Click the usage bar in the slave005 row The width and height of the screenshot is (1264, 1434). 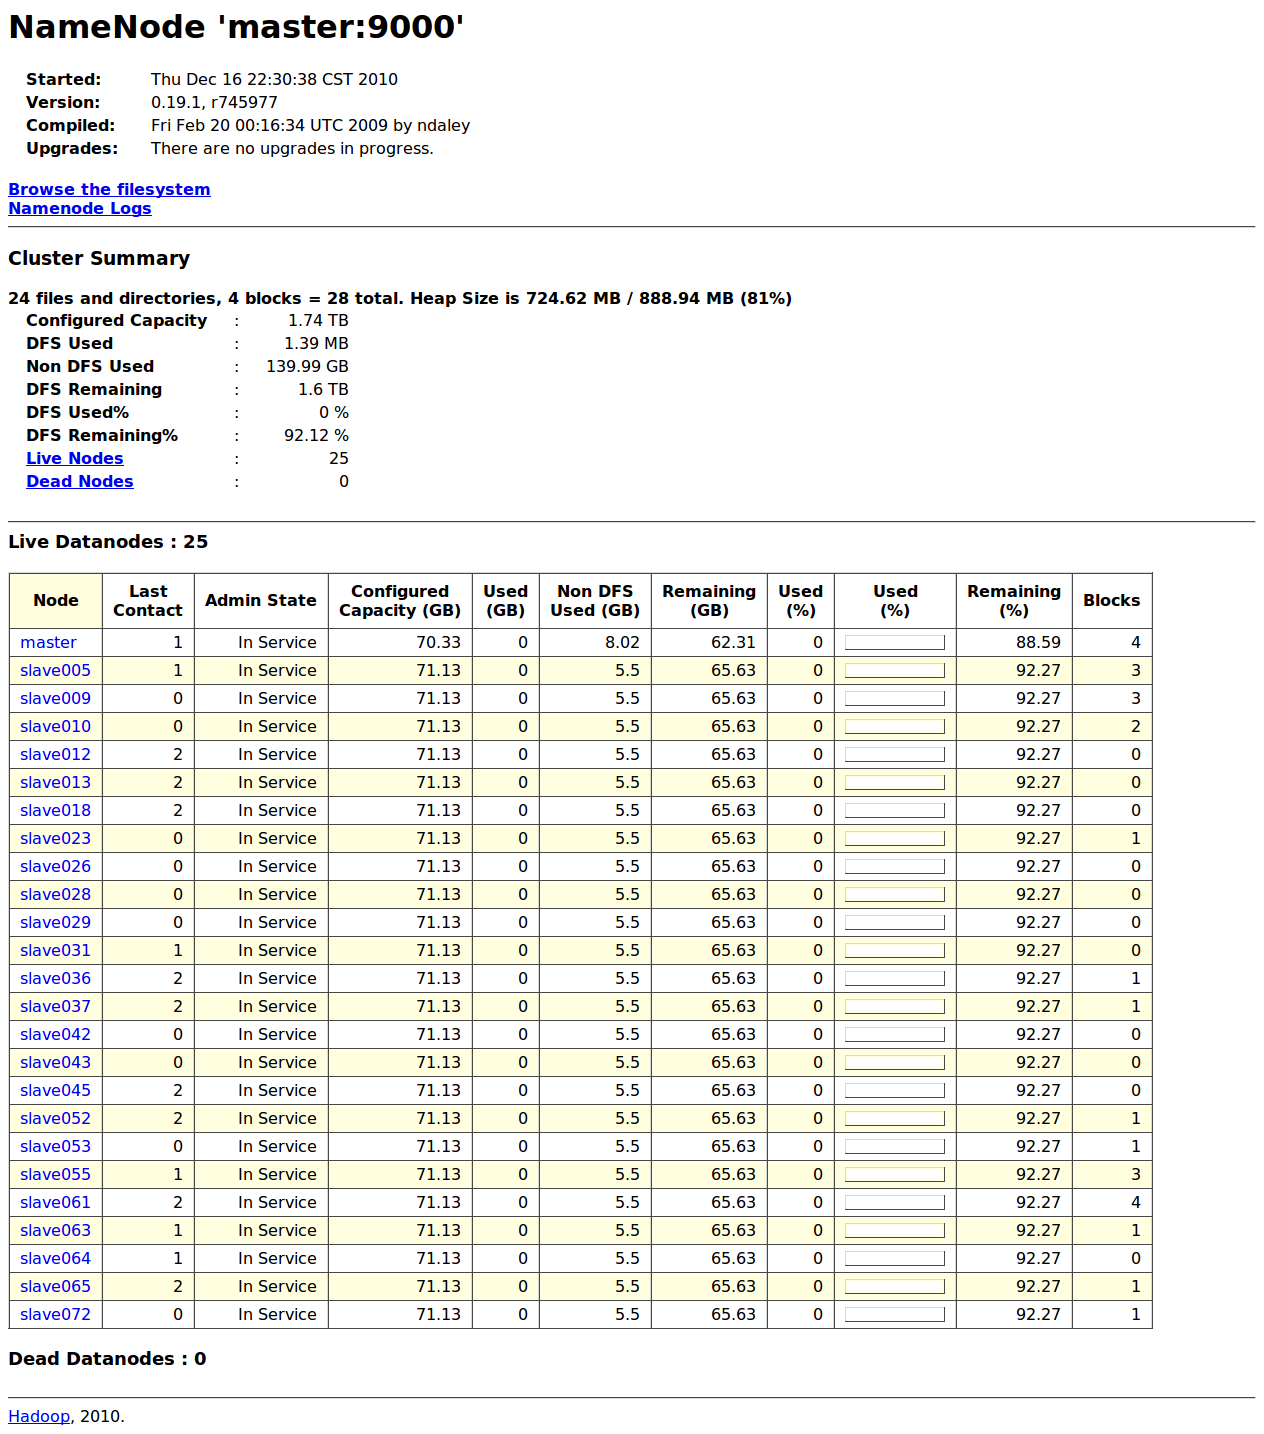pos(895,670)
